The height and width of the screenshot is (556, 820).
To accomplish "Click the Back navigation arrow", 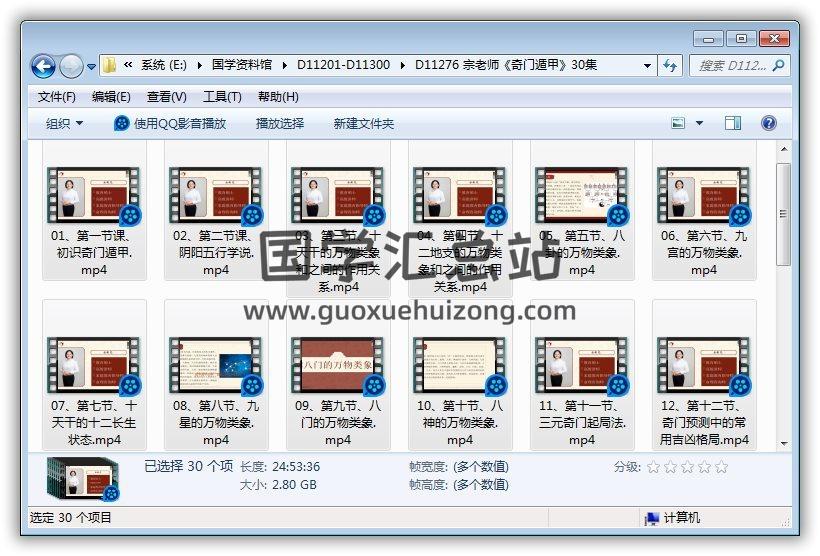I will 43,66.
